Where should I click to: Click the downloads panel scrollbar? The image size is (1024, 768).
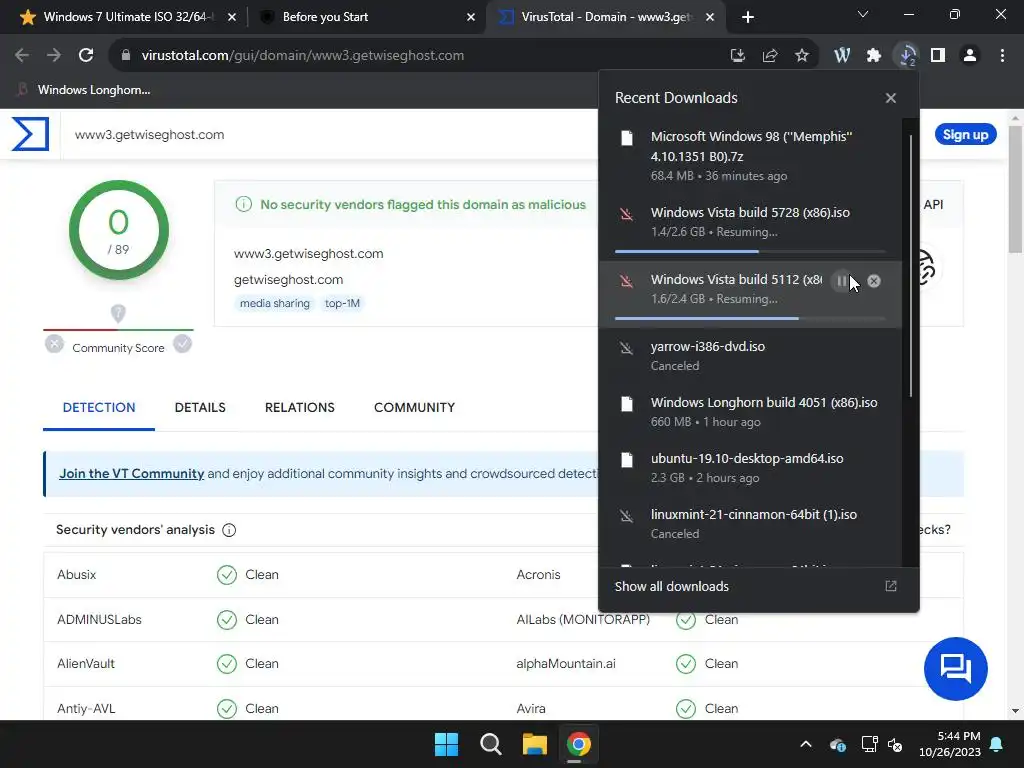[x=910, y=266]
